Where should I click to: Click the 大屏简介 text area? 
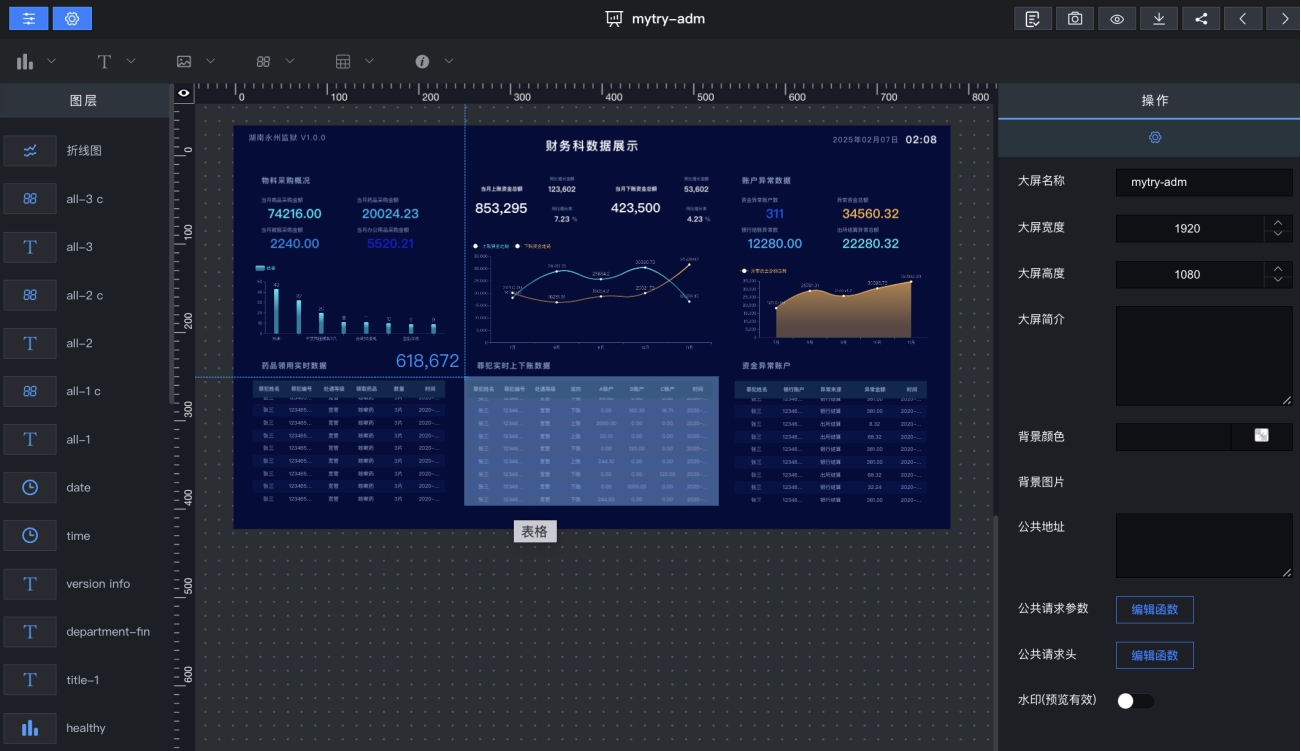coord(1204,356)
